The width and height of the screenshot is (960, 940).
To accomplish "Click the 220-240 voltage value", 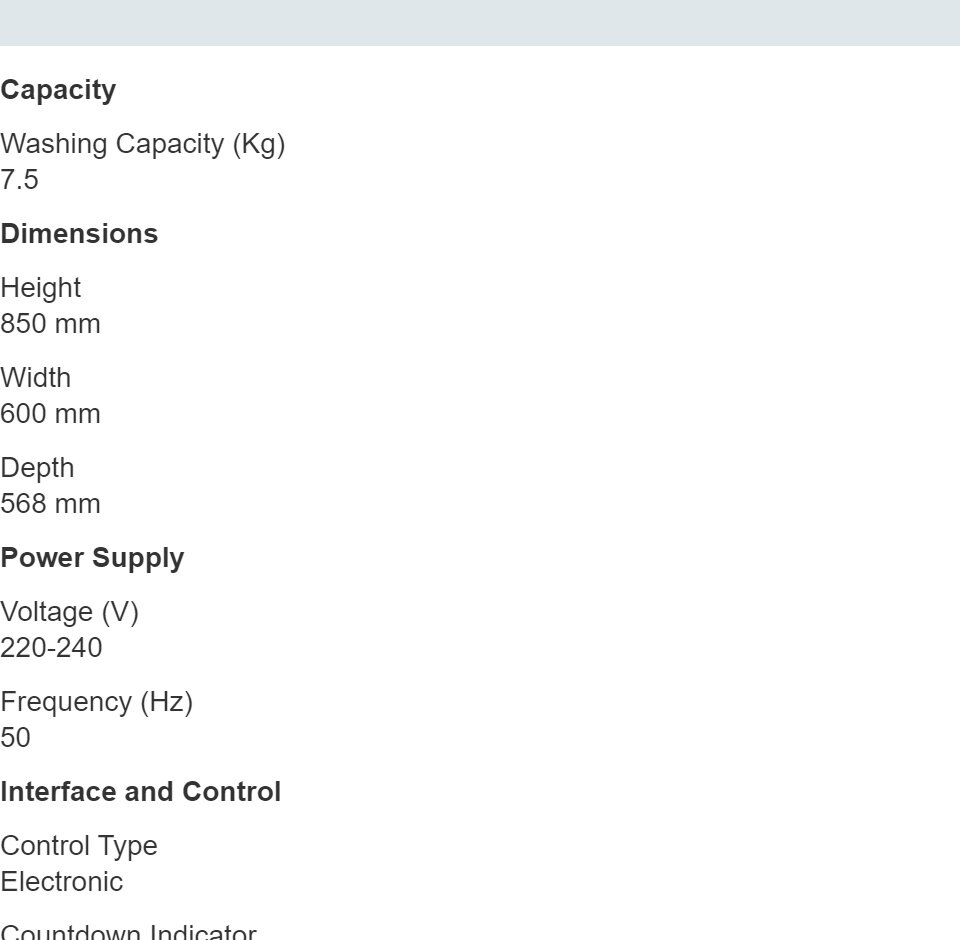I will click(51, 648).
